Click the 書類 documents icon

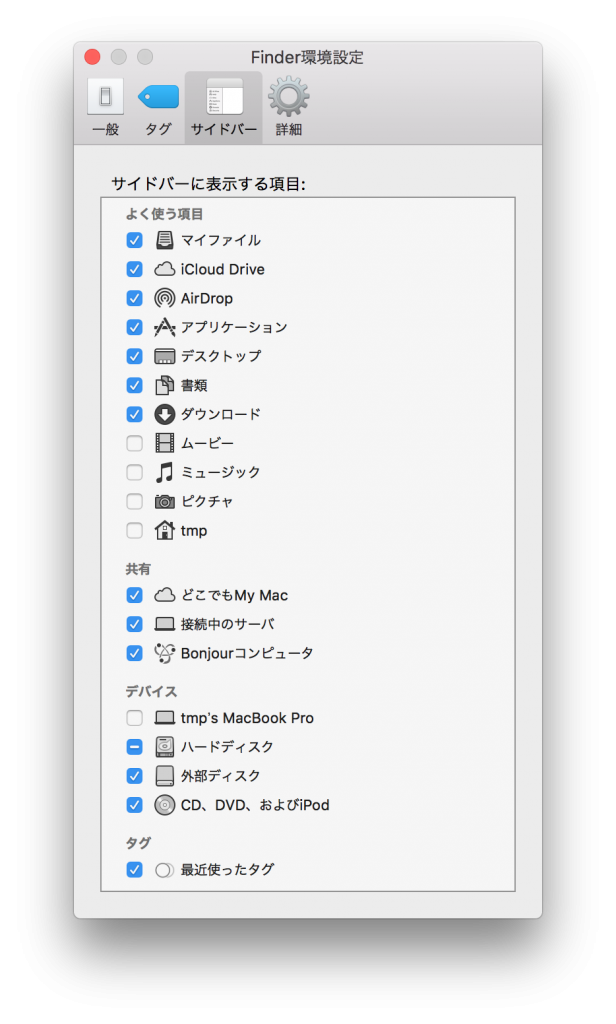pos(165,385)
